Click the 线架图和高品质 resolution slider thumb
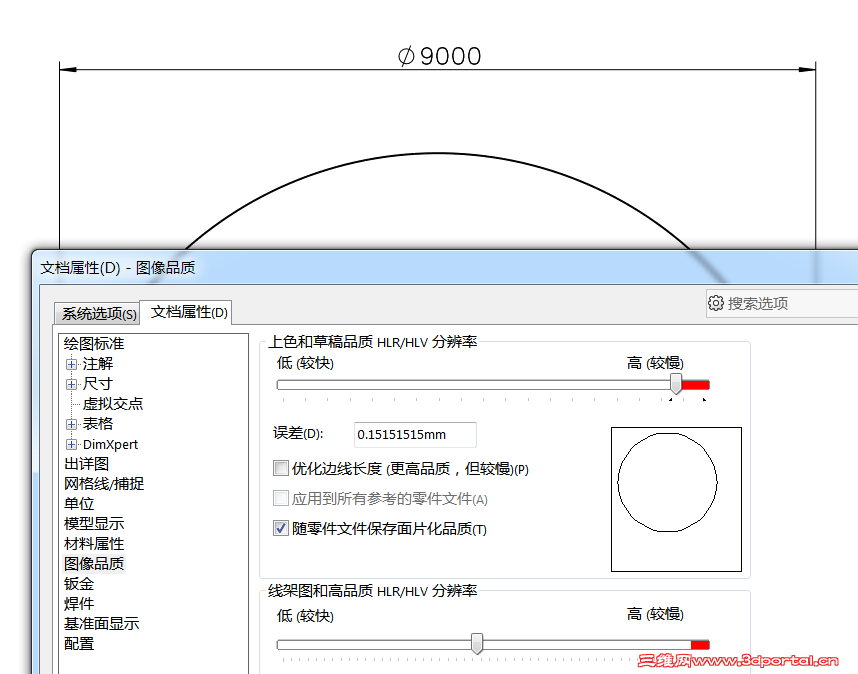 pyautogui.click(x=477, y=643)
